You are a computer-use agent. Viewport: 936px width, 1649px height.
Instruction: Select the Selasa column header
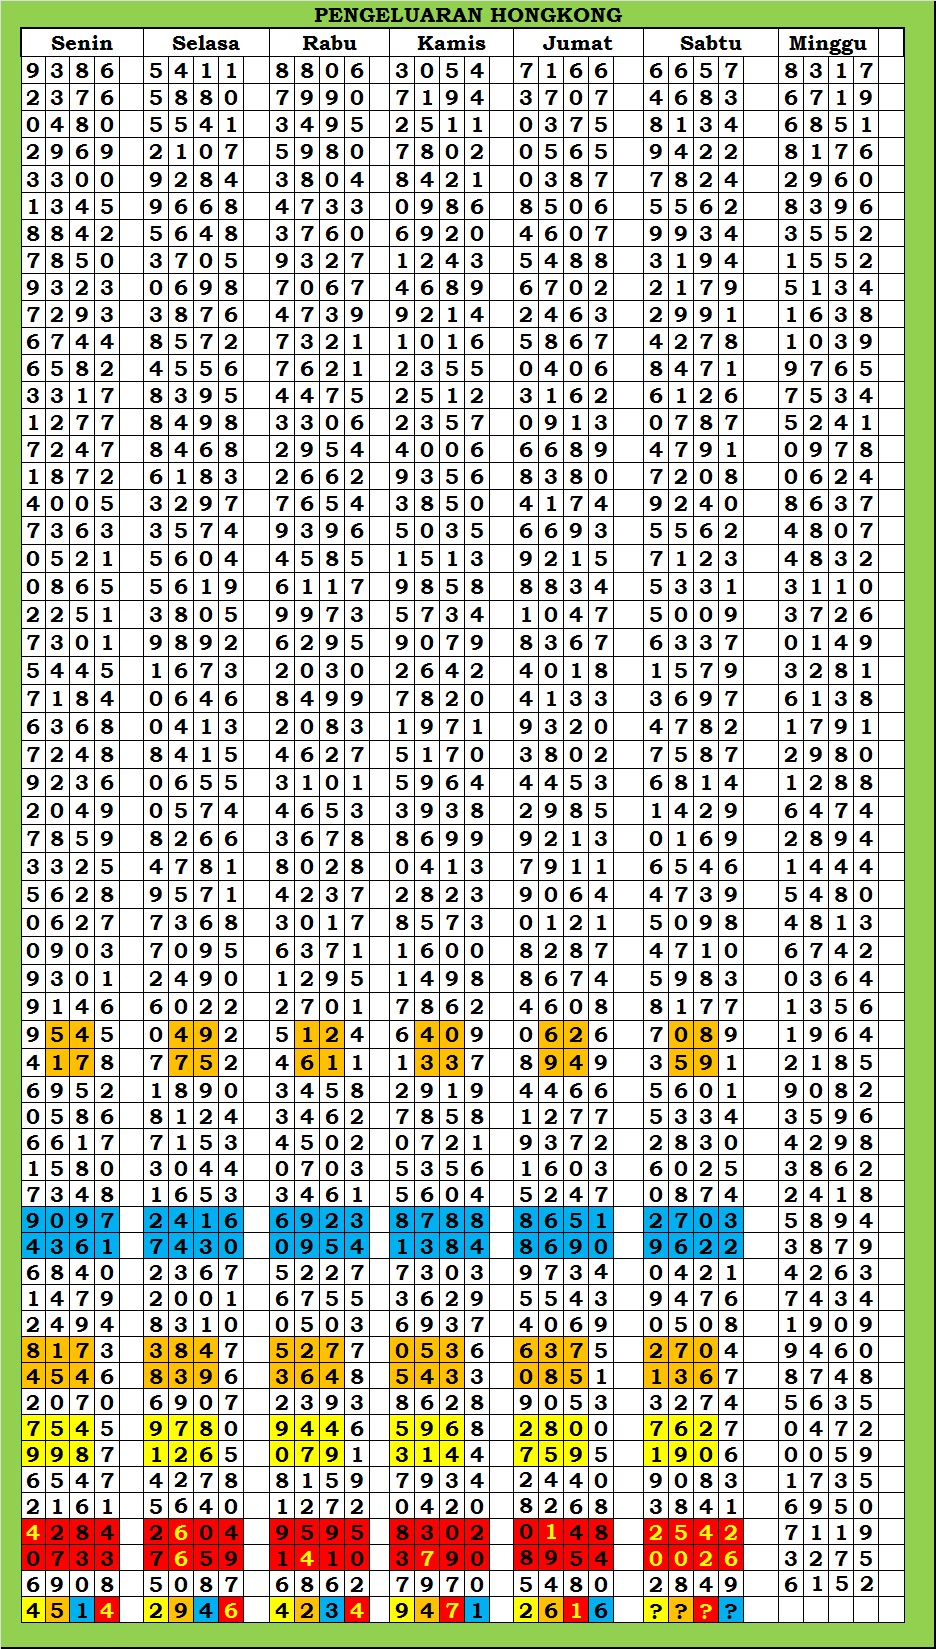205,43
